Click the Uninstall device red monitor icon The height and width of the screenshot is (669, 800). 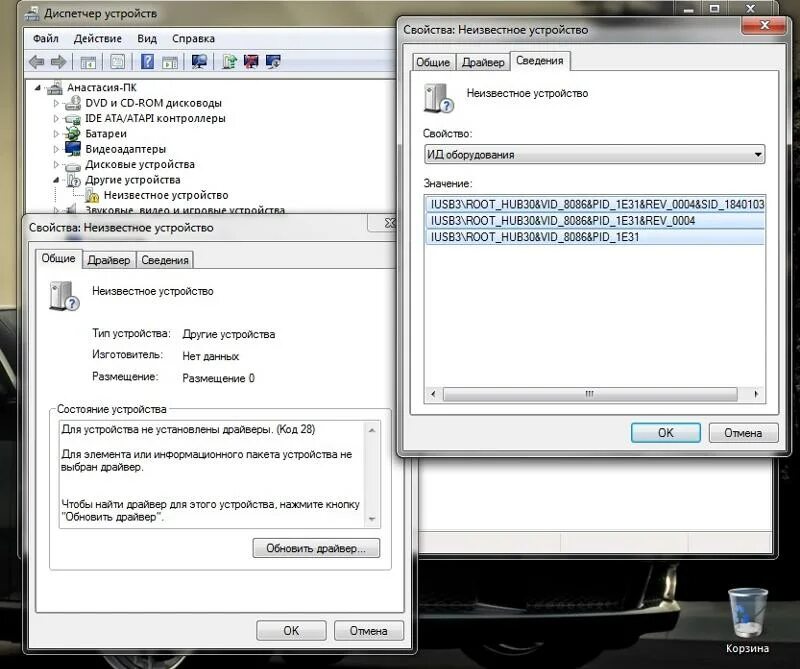[x=251, y=62]
